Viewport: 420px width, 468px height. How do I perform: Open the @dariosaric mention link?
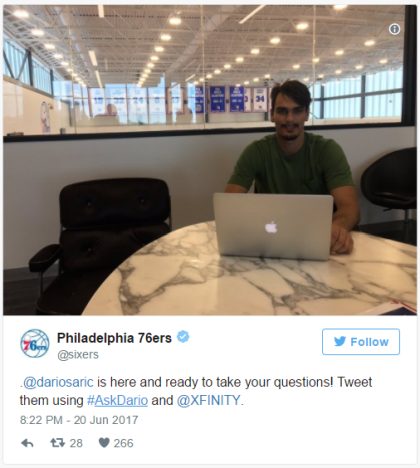(x=58, y=382)
